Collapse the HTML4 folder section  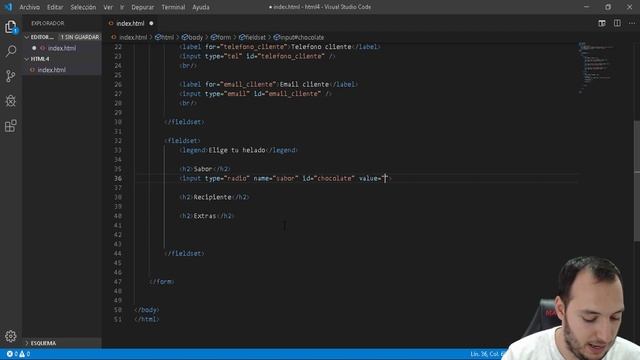27,59
